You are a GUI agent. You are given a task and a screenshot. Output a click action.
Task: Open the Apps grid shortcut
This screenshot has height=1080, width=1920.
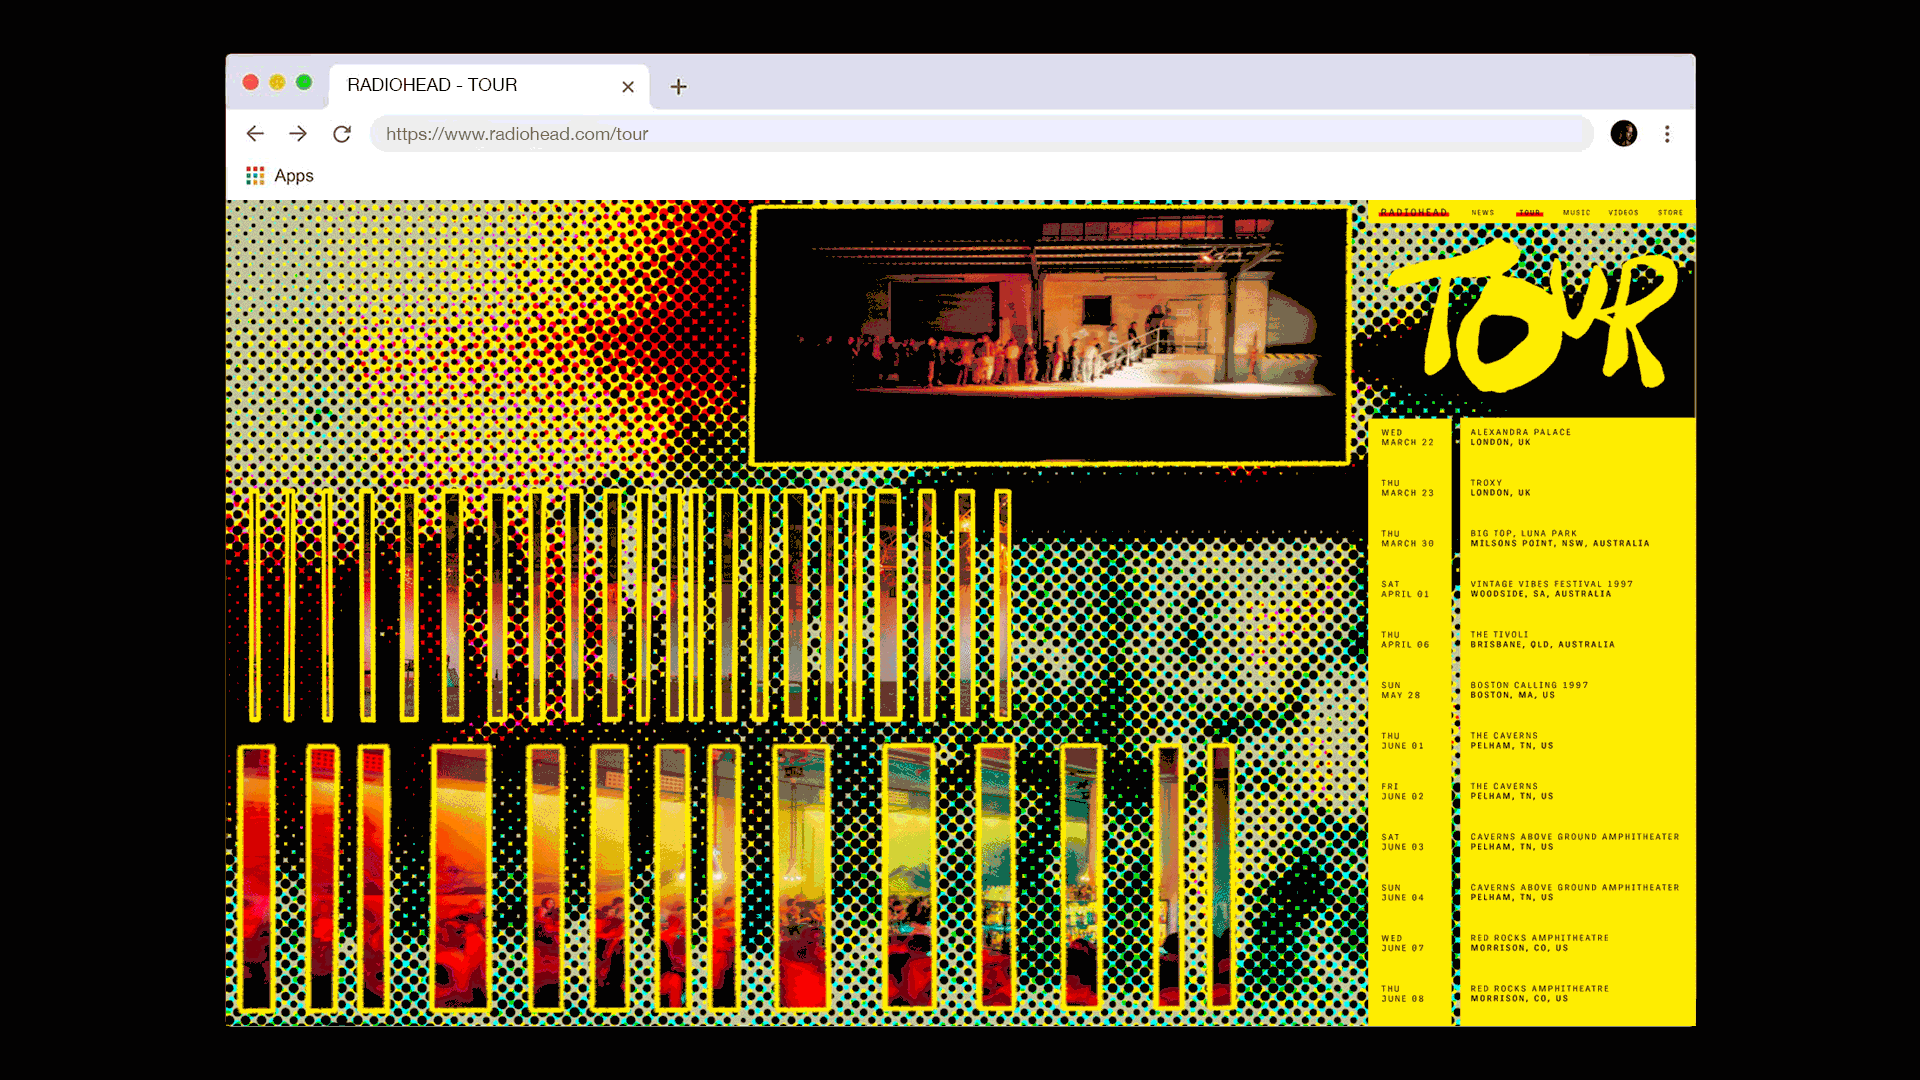[x=280, y=176]
